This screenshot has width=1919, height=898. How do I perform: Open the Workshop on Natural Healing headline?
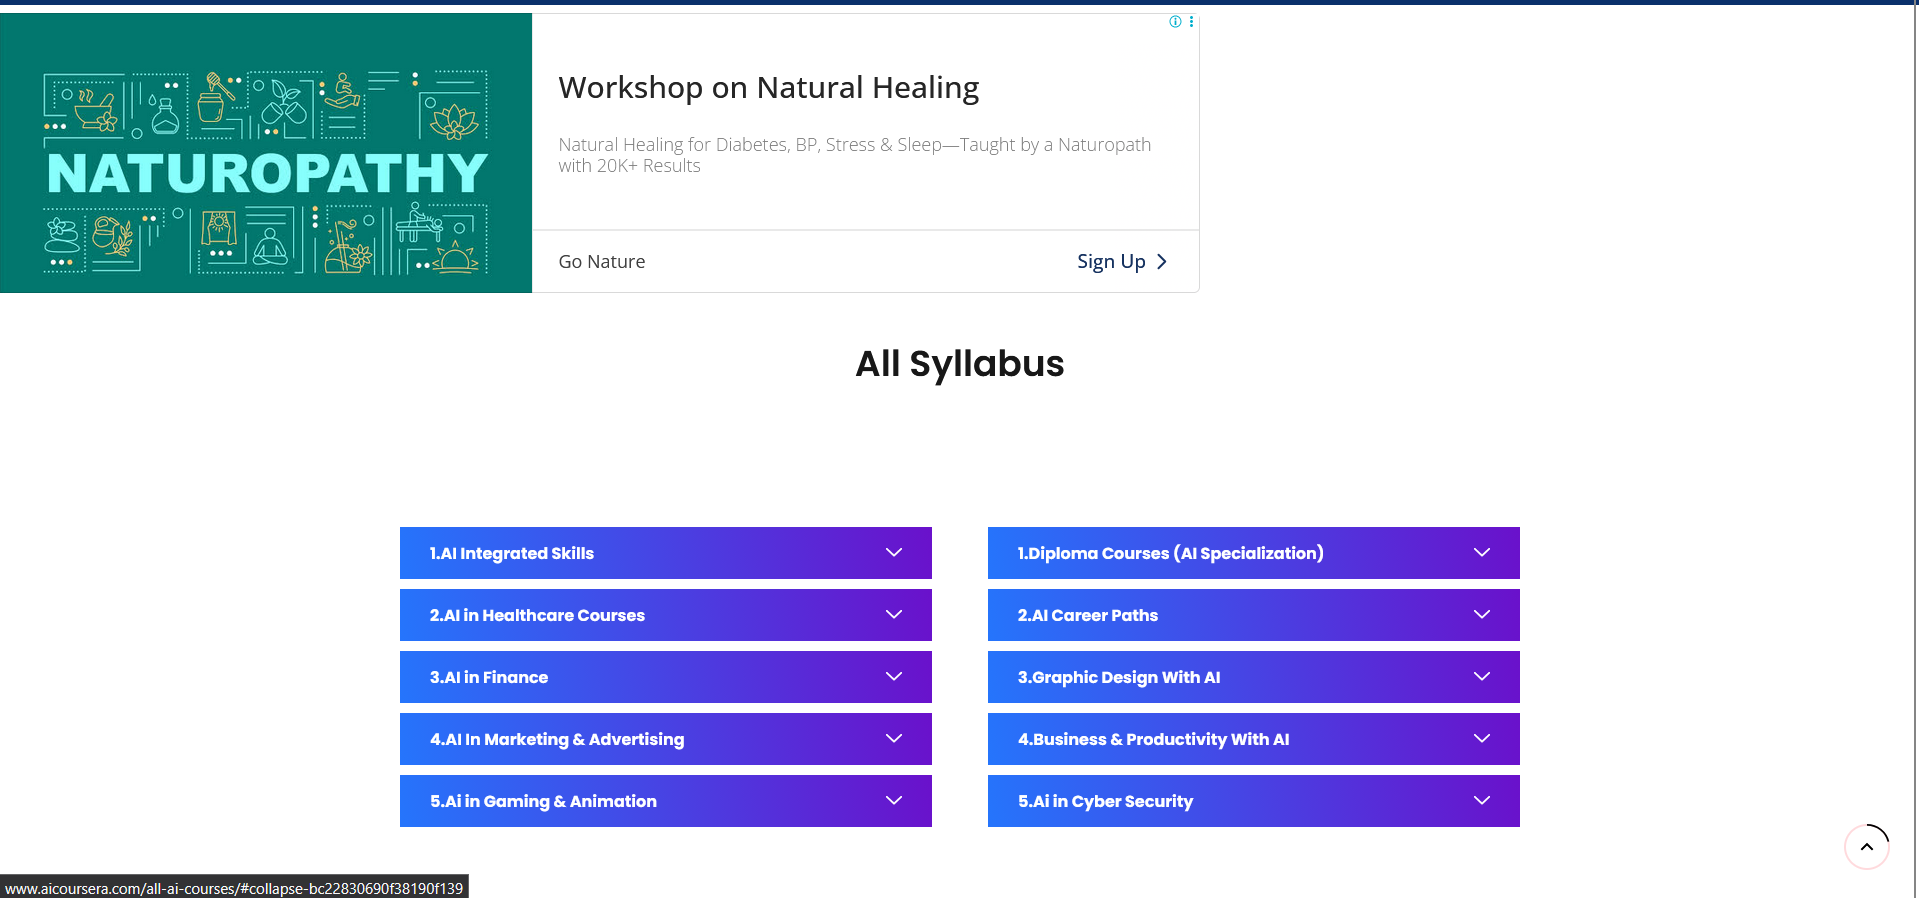point(768,88)
